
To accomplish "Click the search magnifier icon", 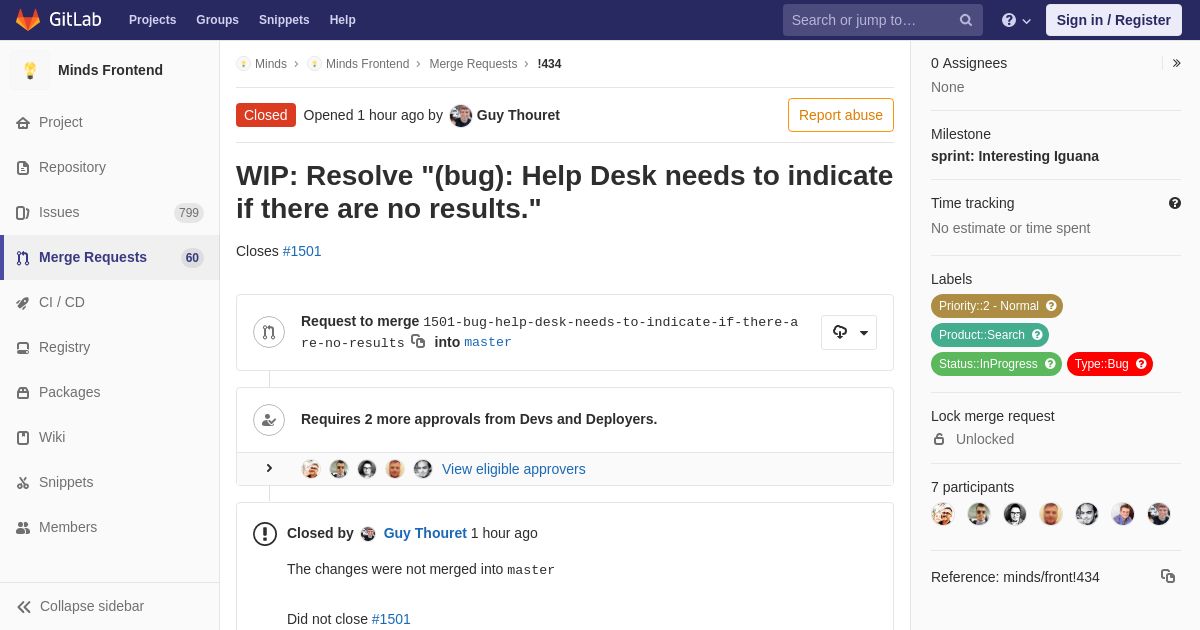I will pos(966,20).
